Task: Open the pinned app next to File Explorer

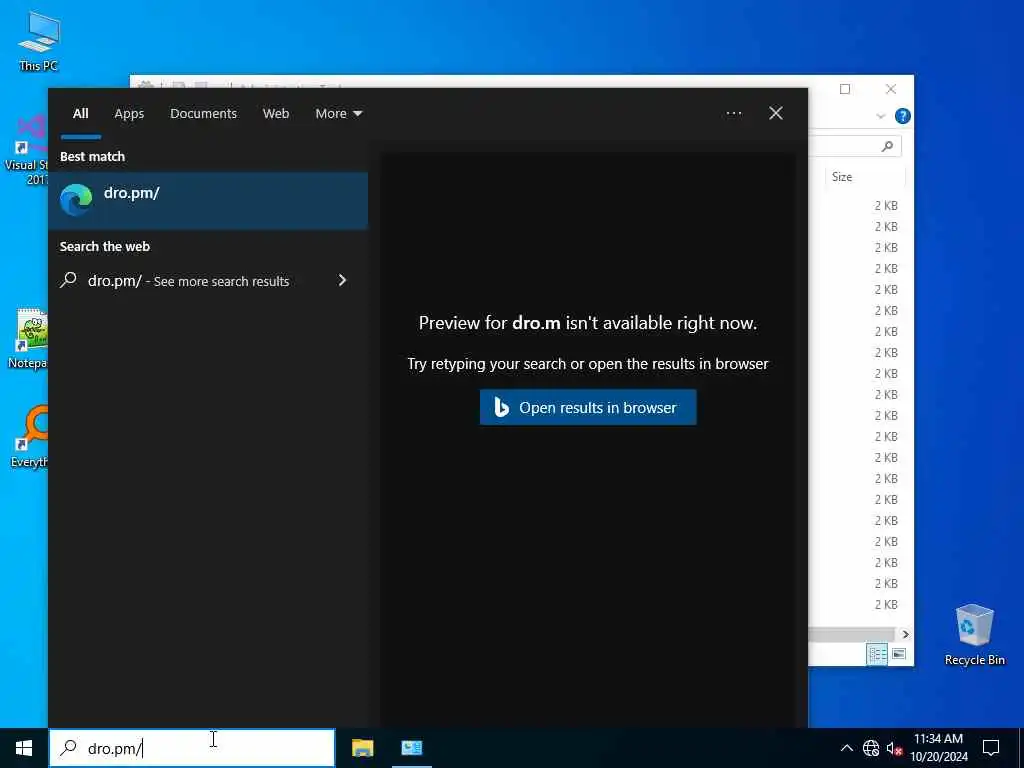Action: point(411,748)
